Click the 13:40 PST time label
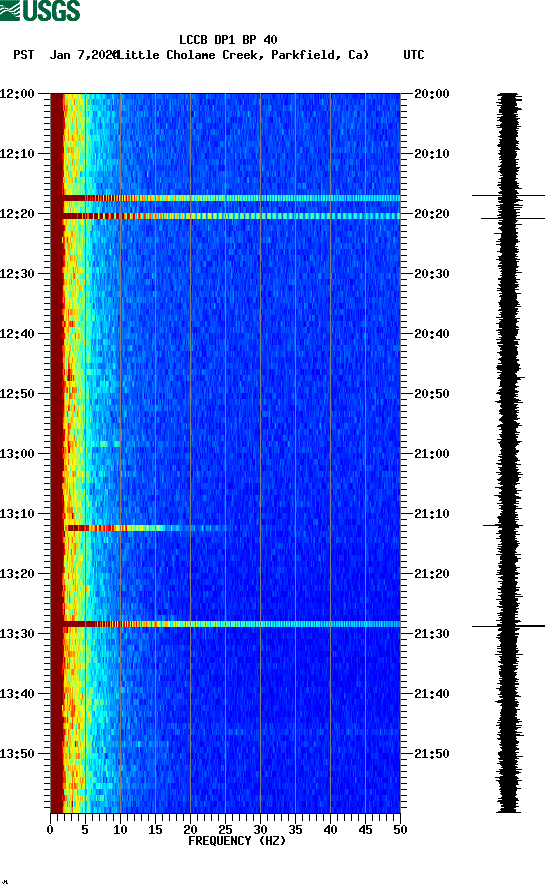This screenshot has width=552, height=893. tap(17, 694)
